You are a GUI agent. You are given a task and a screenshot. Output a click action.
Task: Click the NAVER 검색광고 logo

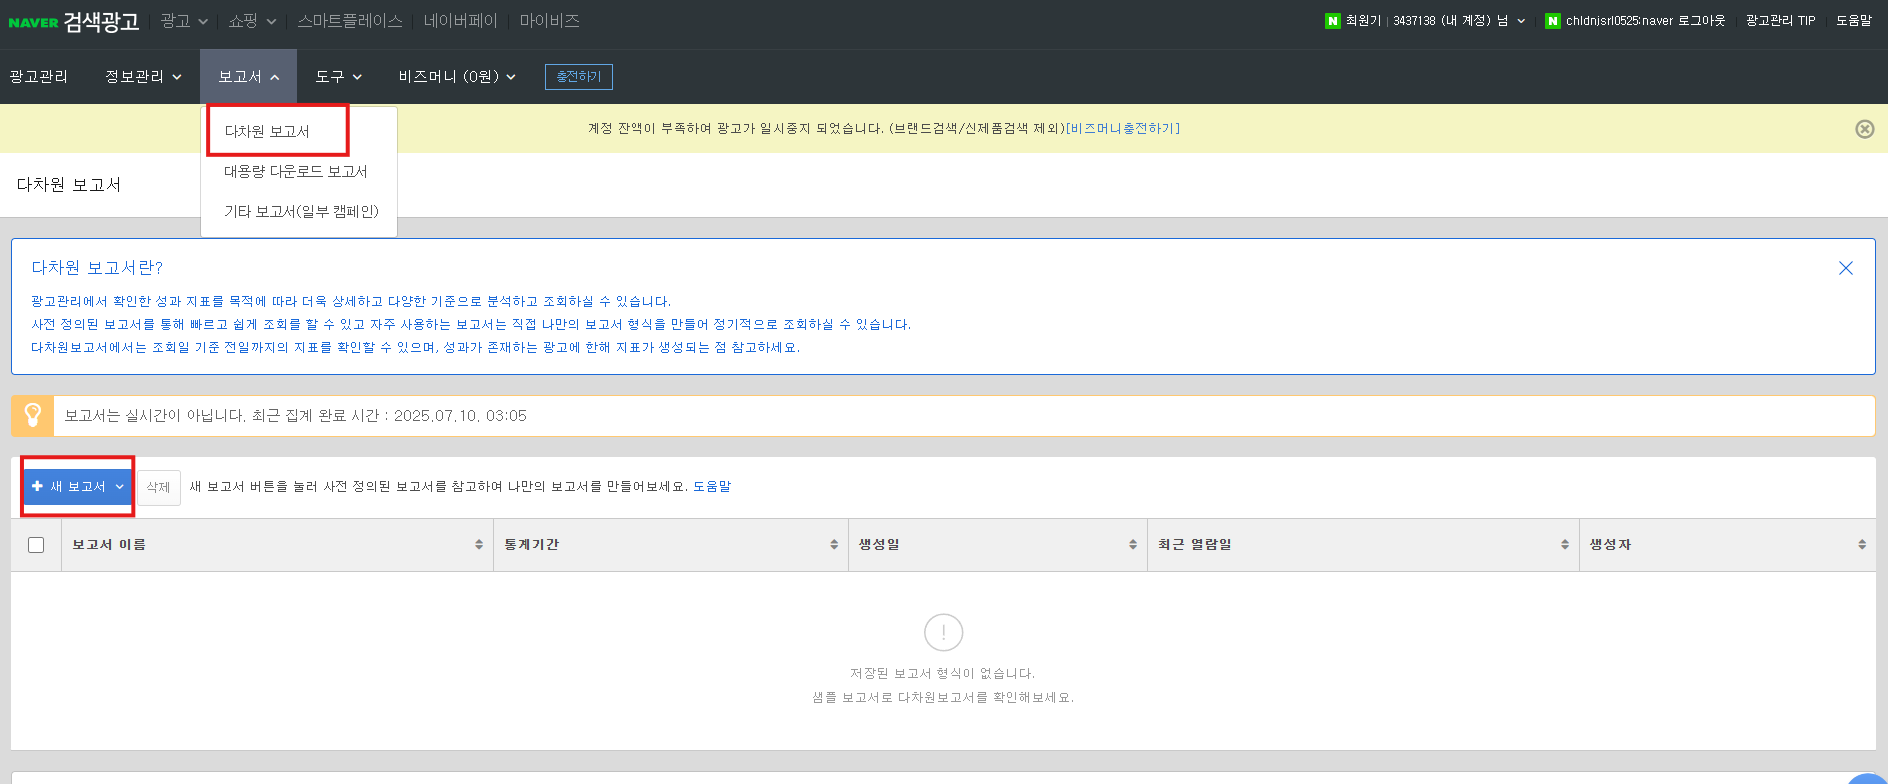[73, 22]
